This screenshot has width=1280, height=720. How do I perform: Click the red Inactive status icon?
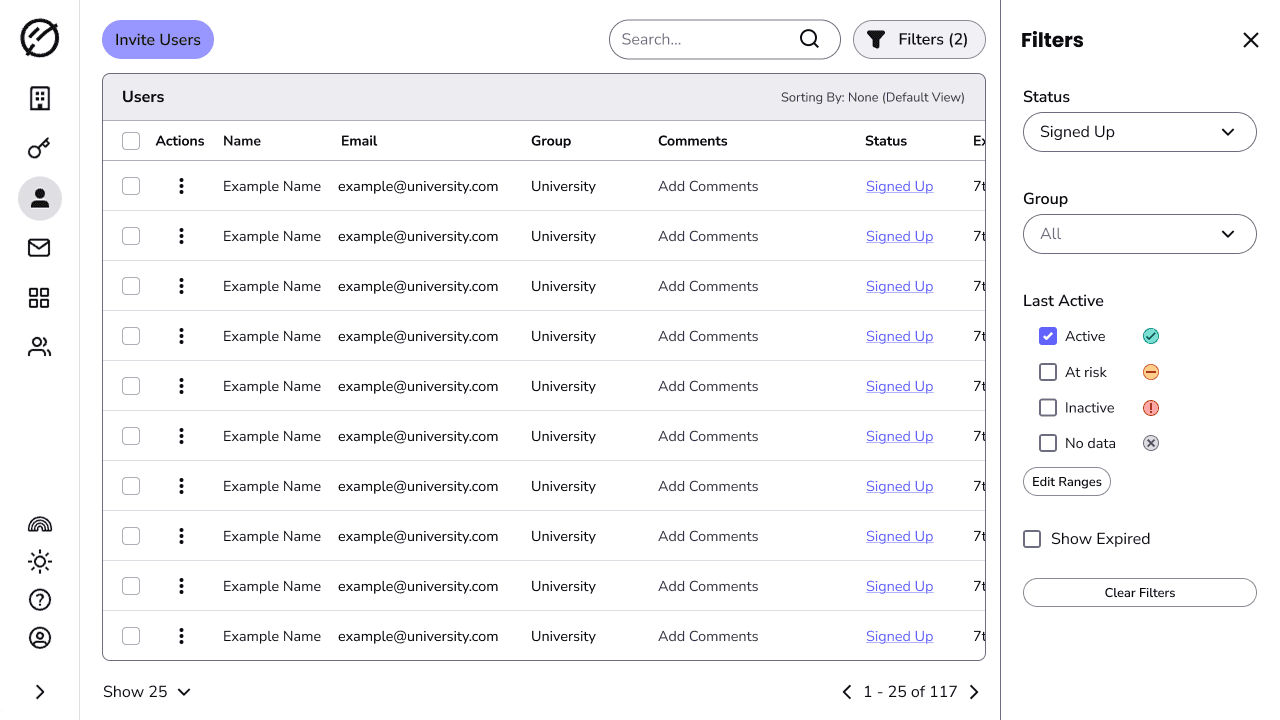click(1151, 408)
